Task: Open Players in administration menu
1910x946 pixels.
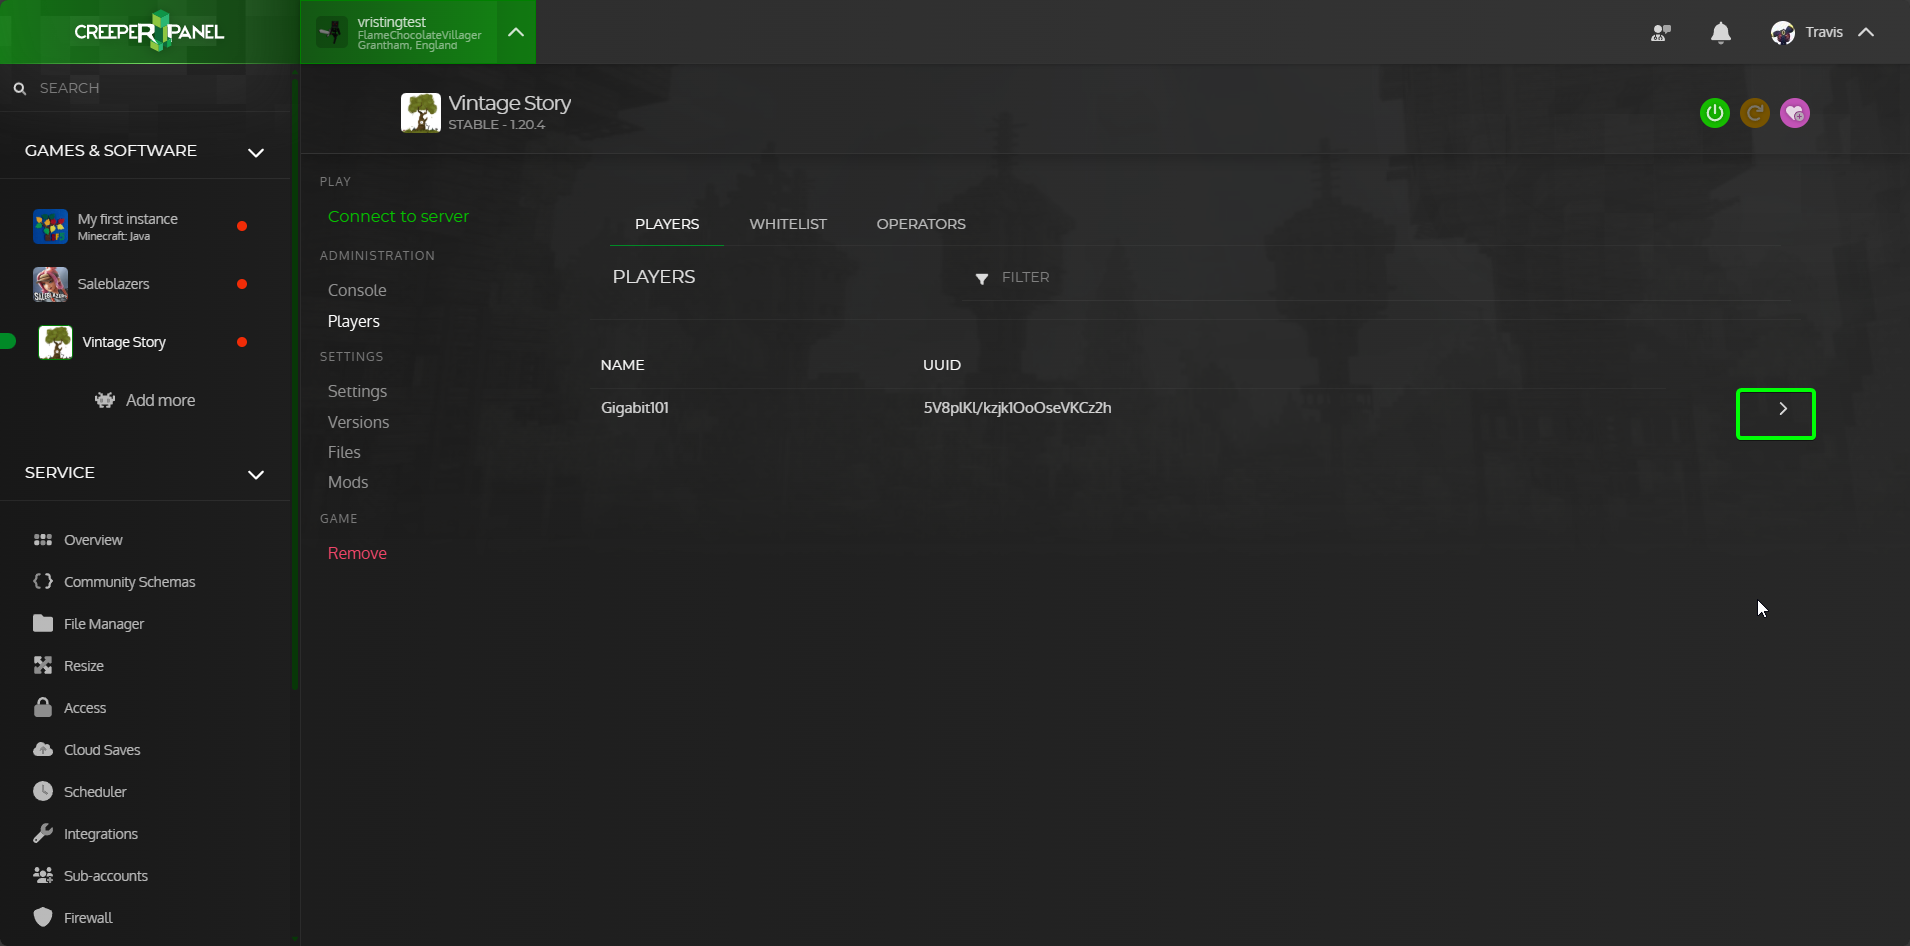Action: tap(354, 321)
